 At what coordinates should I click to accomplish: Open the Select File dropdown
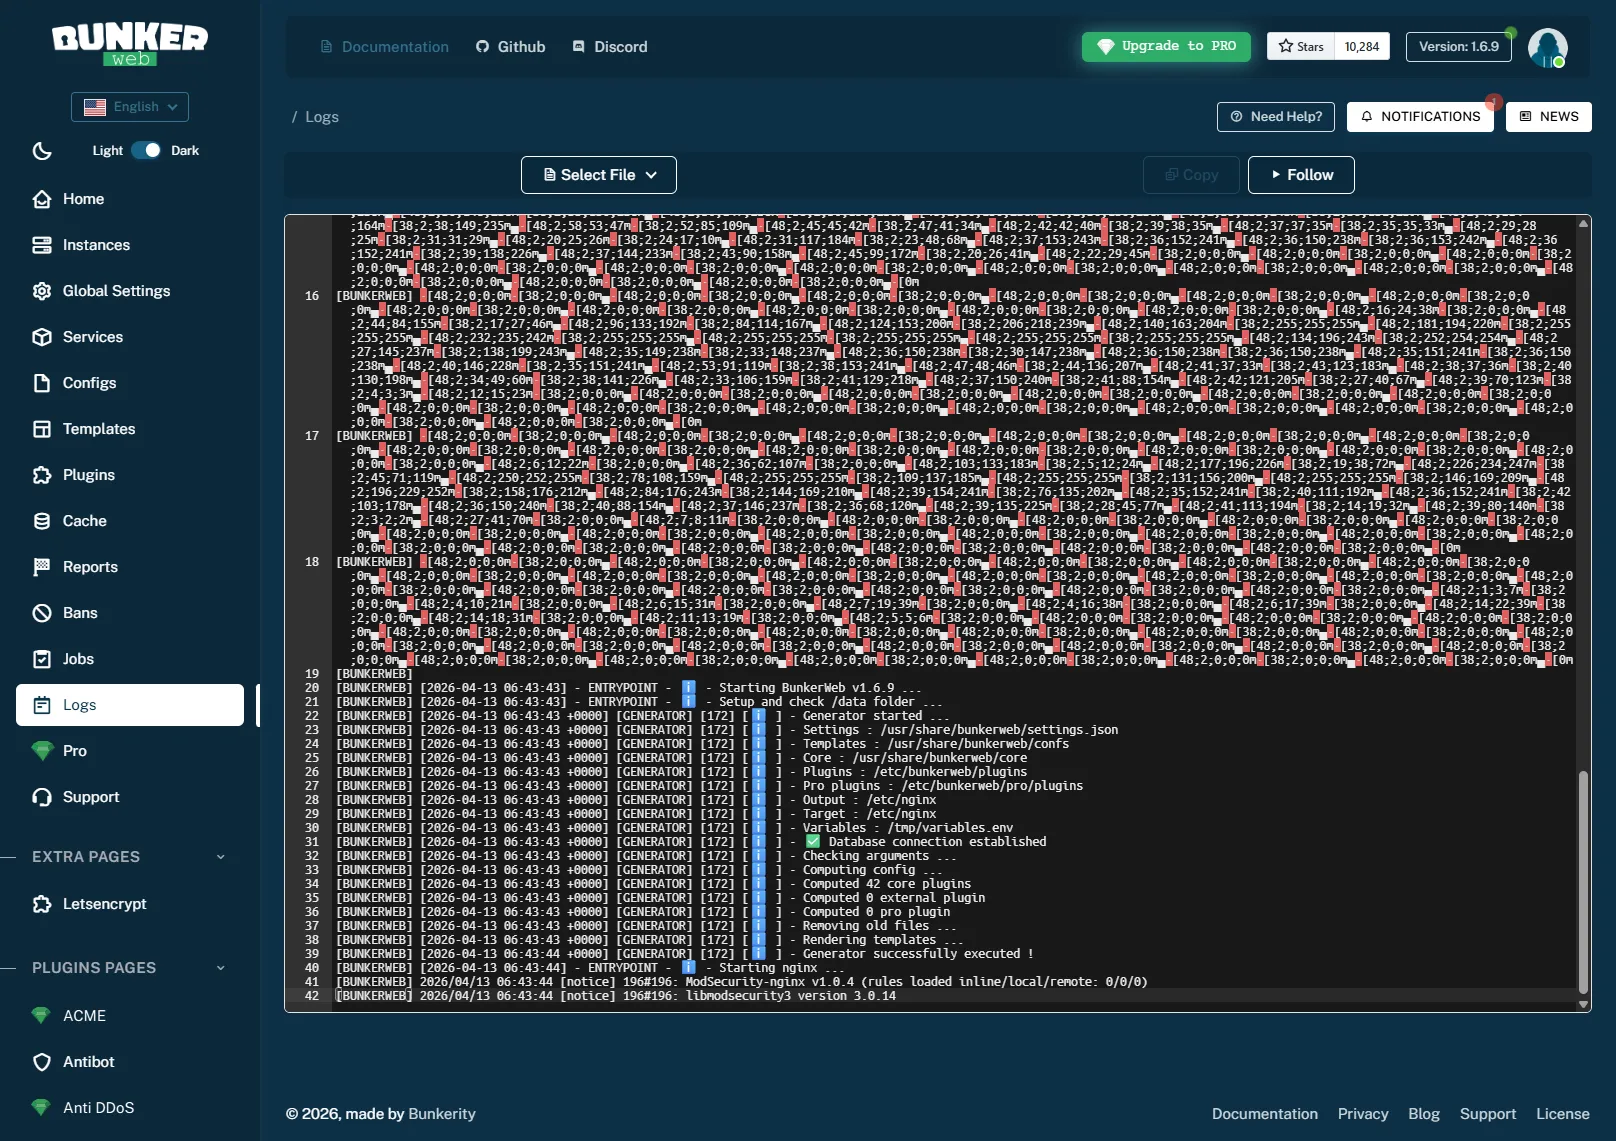click(x=598, y=175)
